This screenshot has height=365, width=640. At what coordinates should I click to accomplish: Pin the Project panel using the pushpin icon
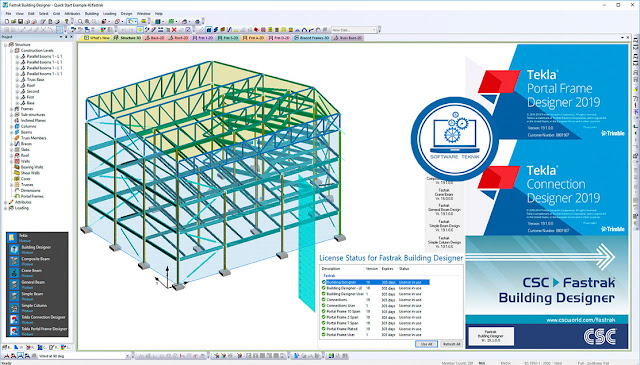click(66, 37)
